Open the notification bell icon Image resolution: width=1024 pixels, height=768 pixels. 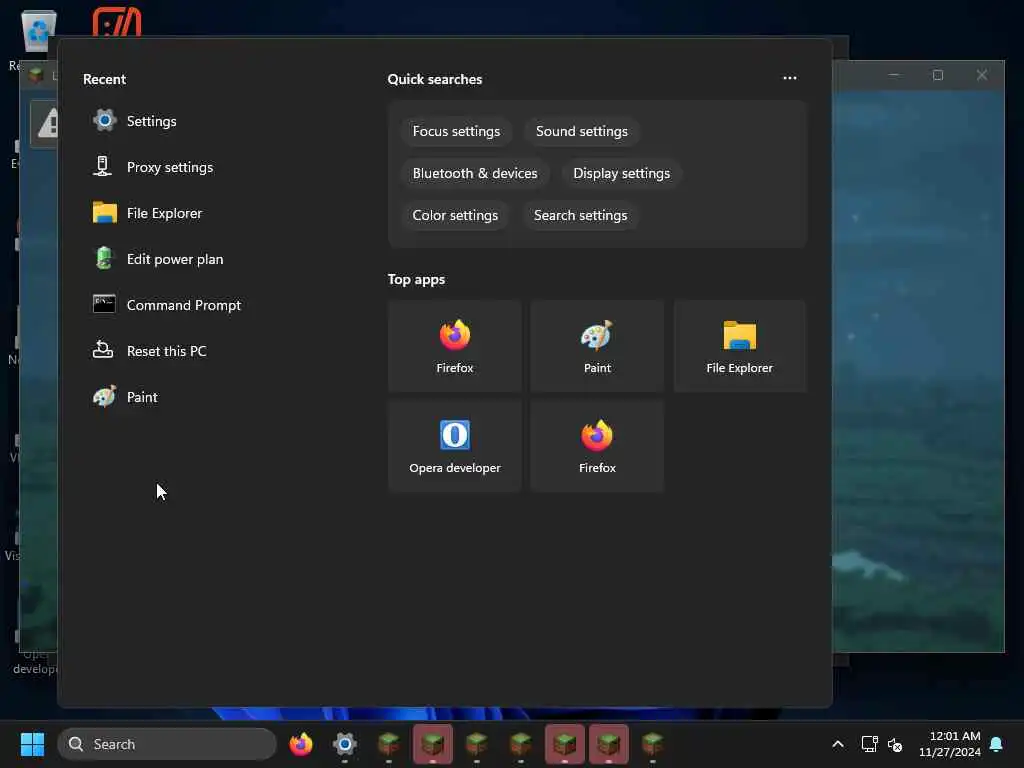[996, 744]
